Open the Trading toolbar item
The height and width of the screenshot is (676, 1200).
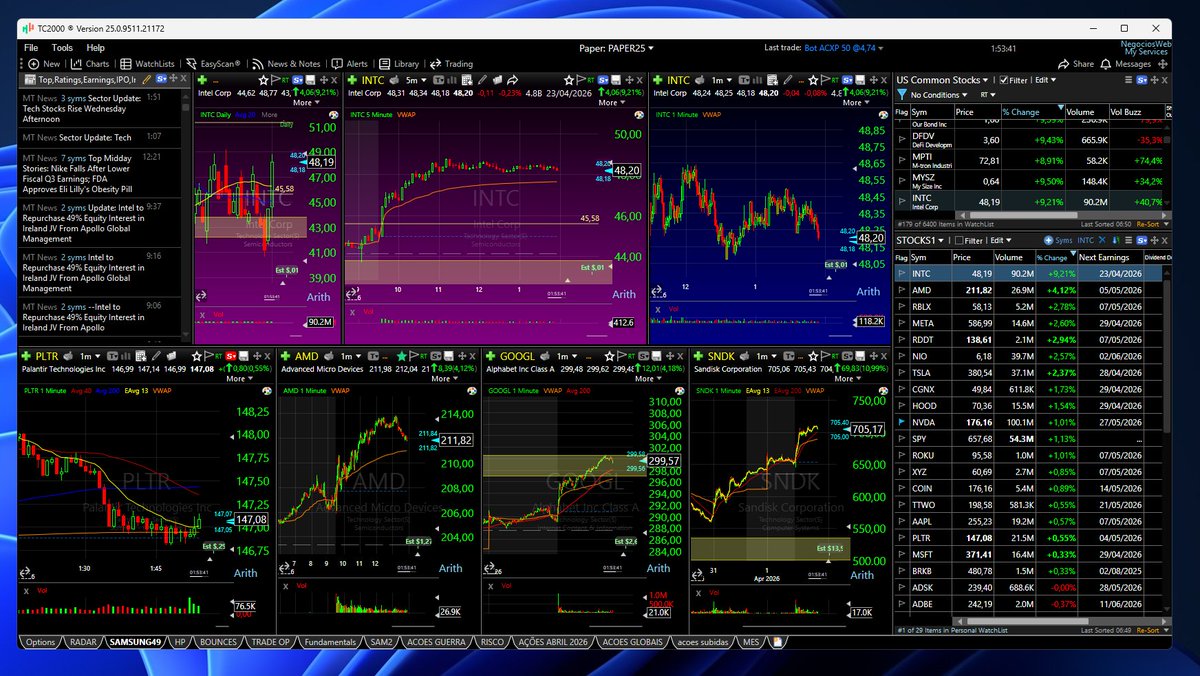tap(451, 63)
